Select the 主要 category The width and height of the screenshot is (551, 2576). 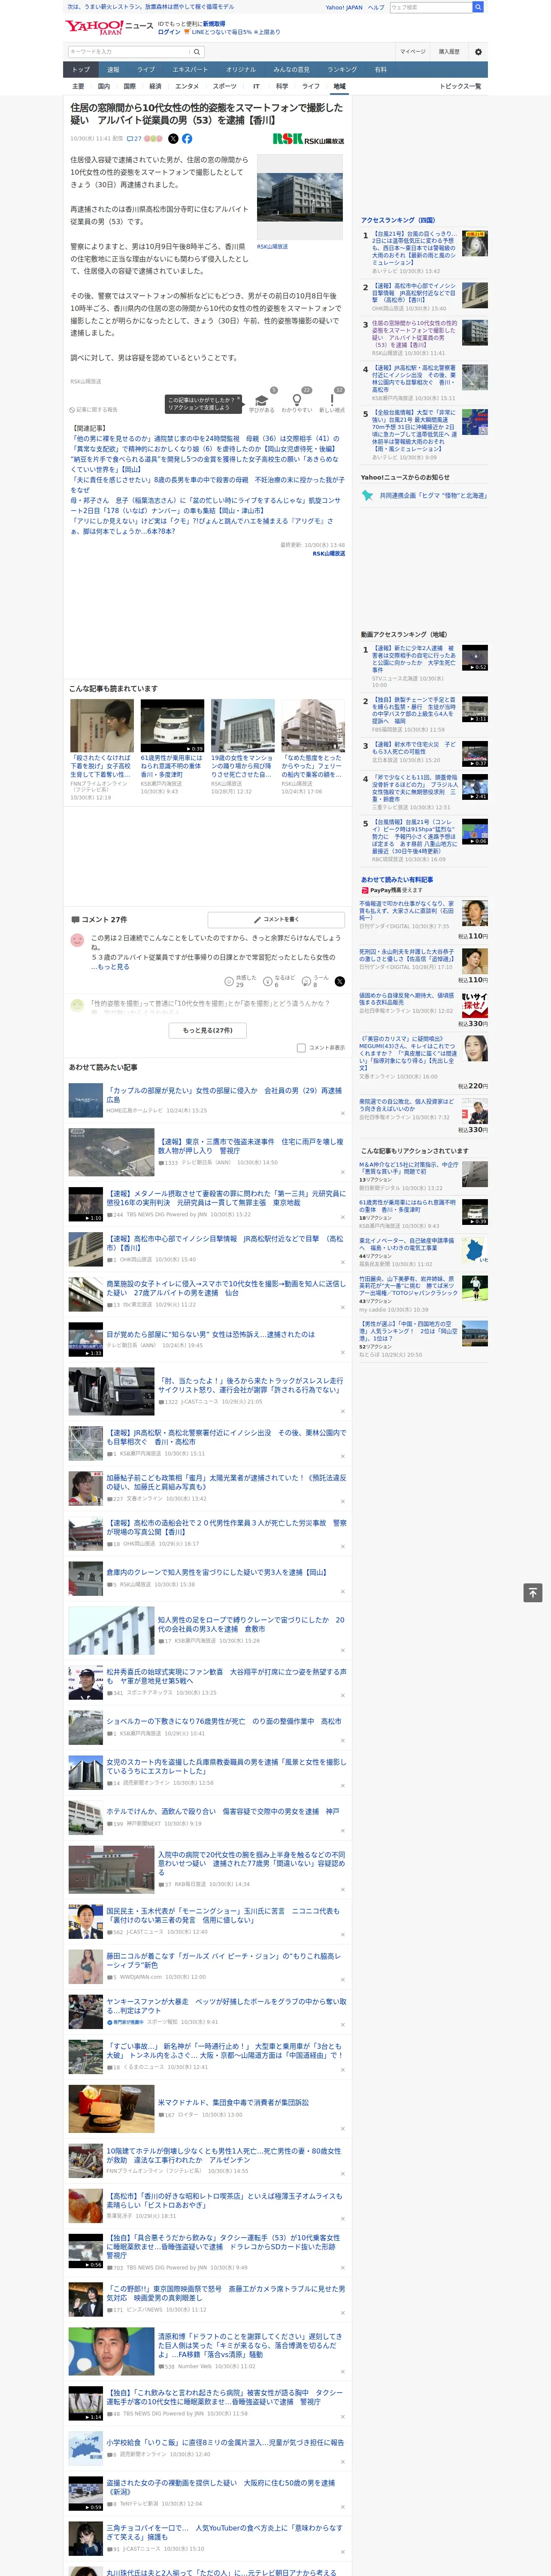click(x=78, y=86)
